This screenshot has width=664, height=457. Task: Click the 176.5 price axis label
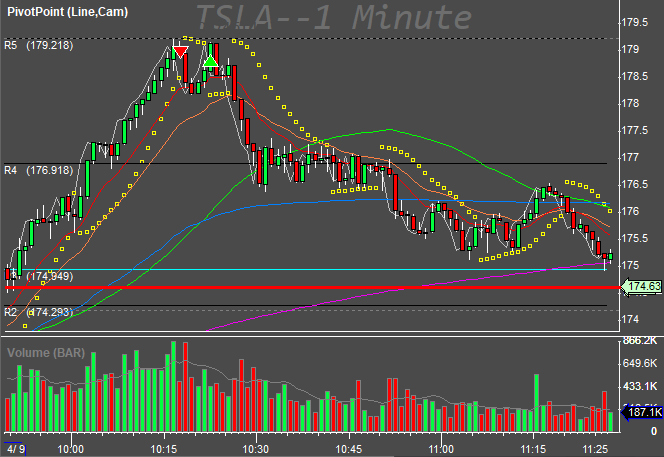(x=634, y=185)
